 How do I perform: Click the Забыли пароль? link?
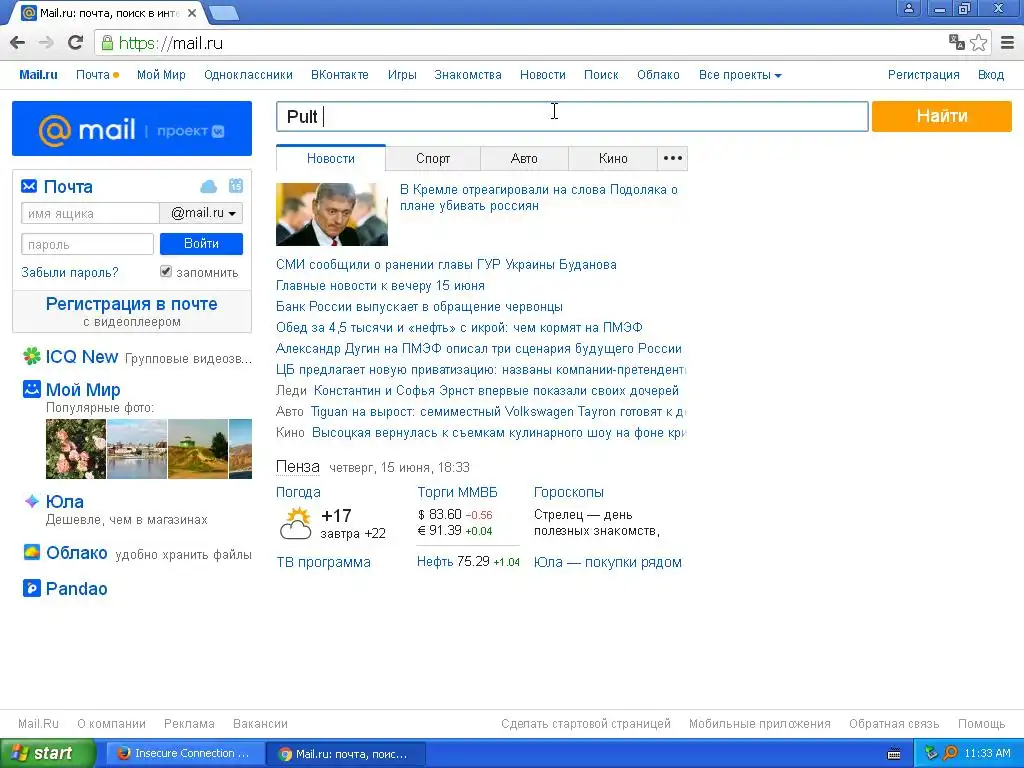point(70,272)
